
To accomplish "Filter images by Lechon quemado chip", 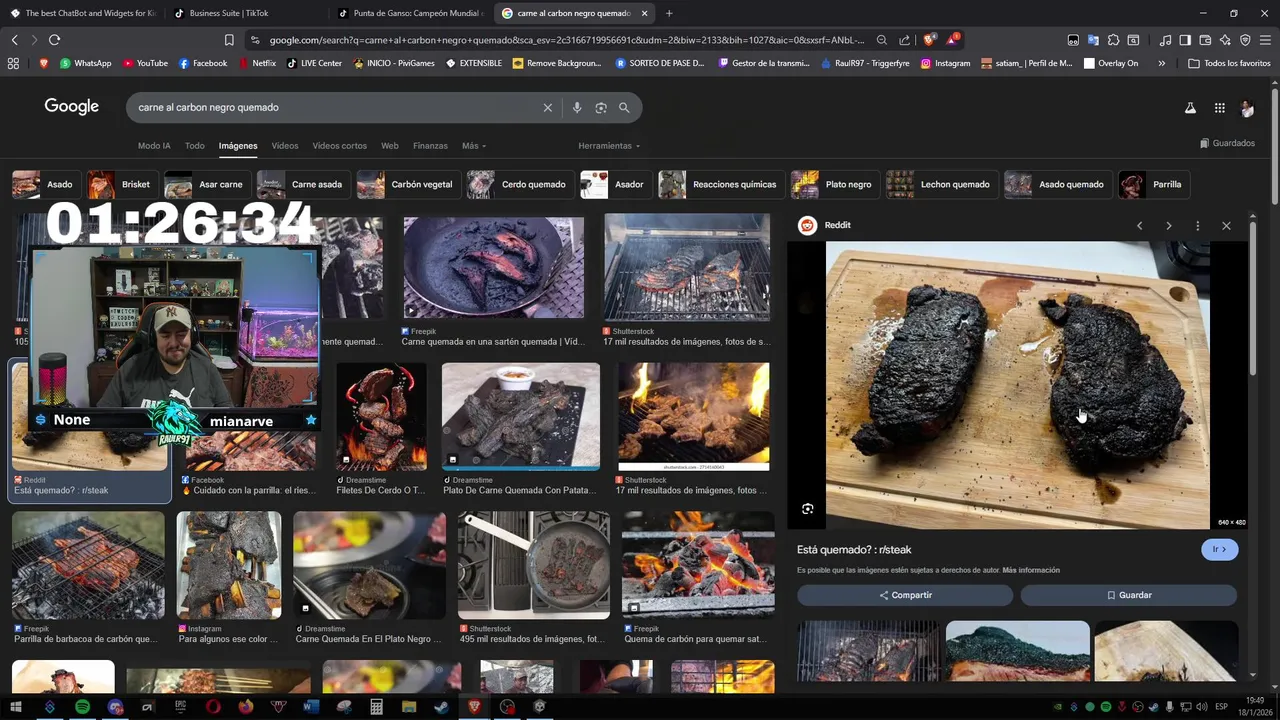I will tap(940, 185).
